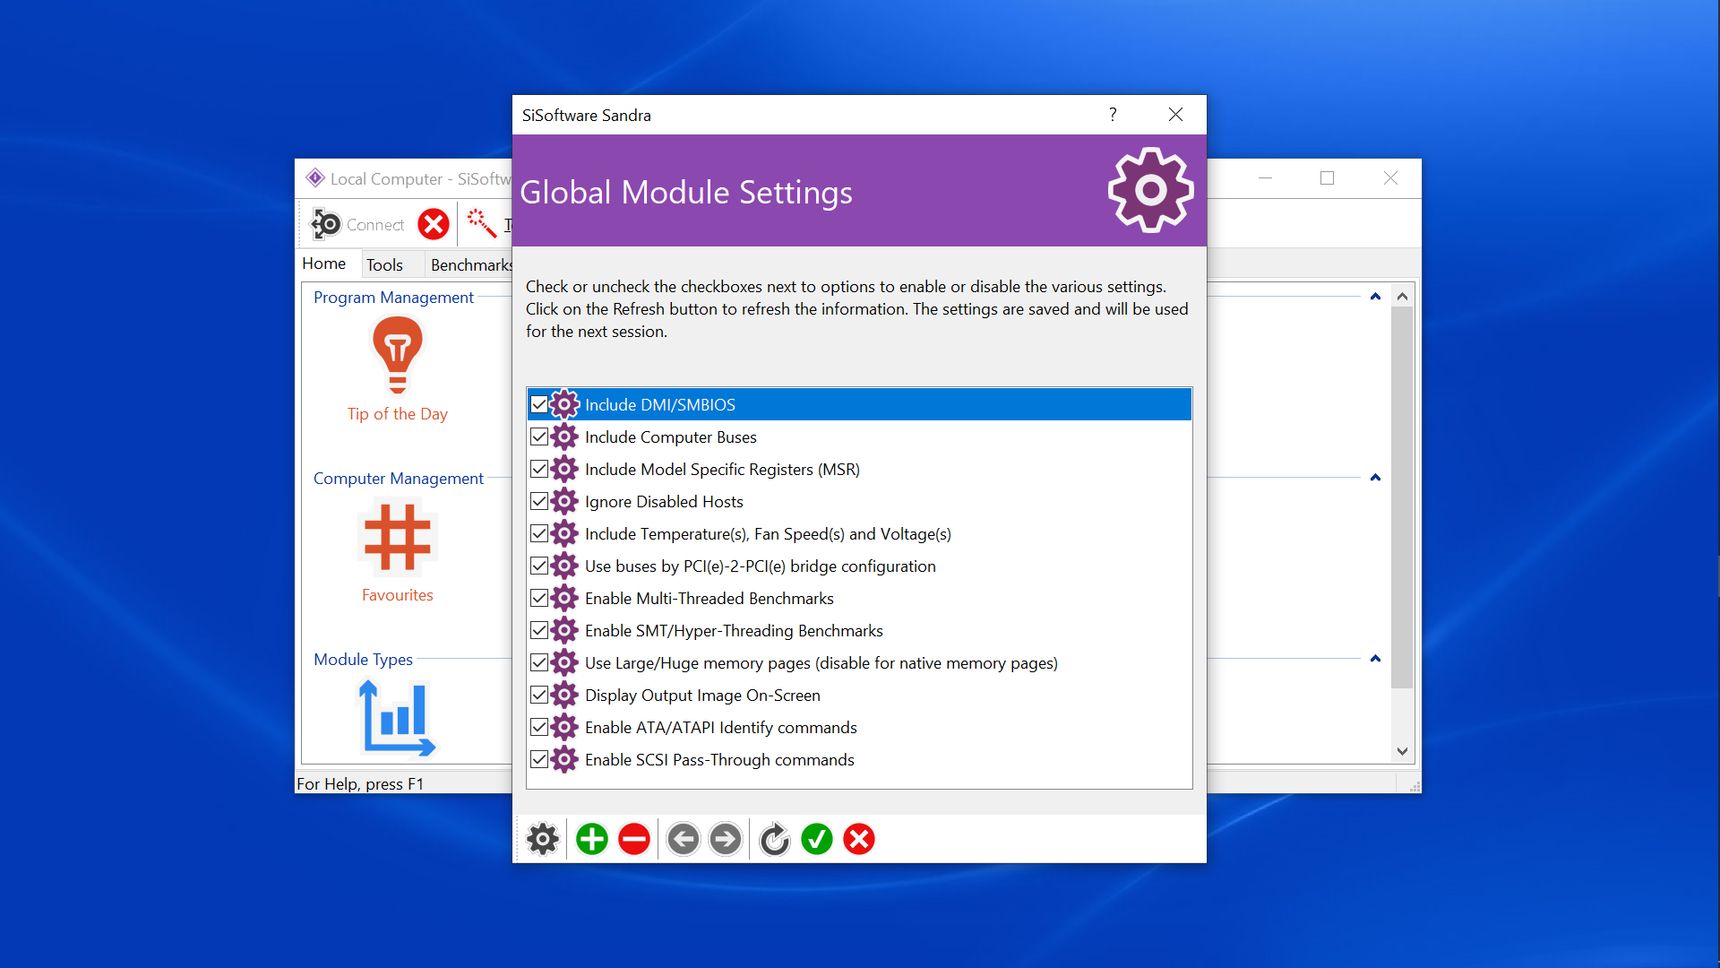Select Enable Multi-Threaded Benchmarks row text

click(x=709, y=598)
